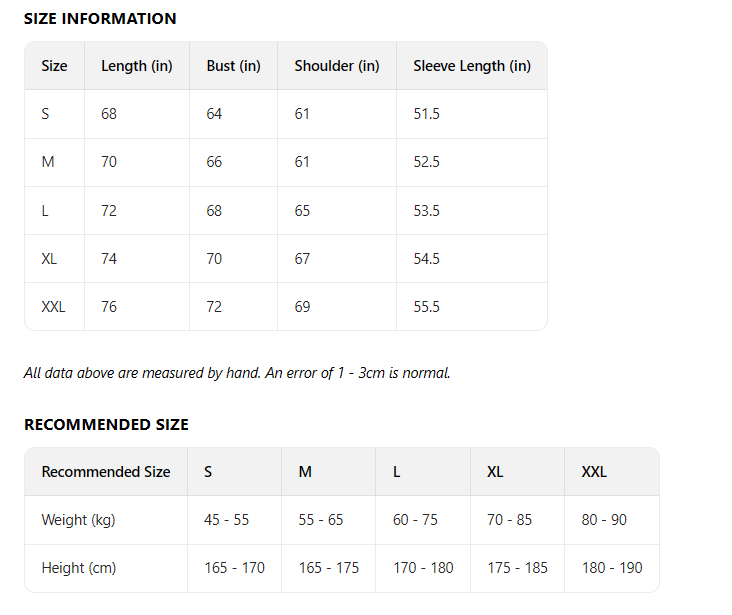The image size is (732, 615).
Task: Click the SIZE INFORMATION heading
Action: (x=100, y=19)
